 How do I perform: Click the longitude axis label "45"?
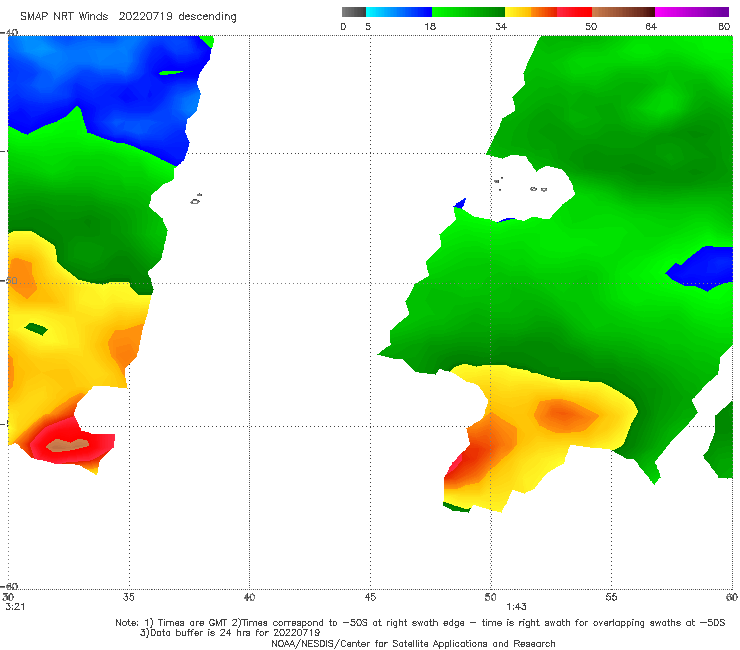coord(370,597)
